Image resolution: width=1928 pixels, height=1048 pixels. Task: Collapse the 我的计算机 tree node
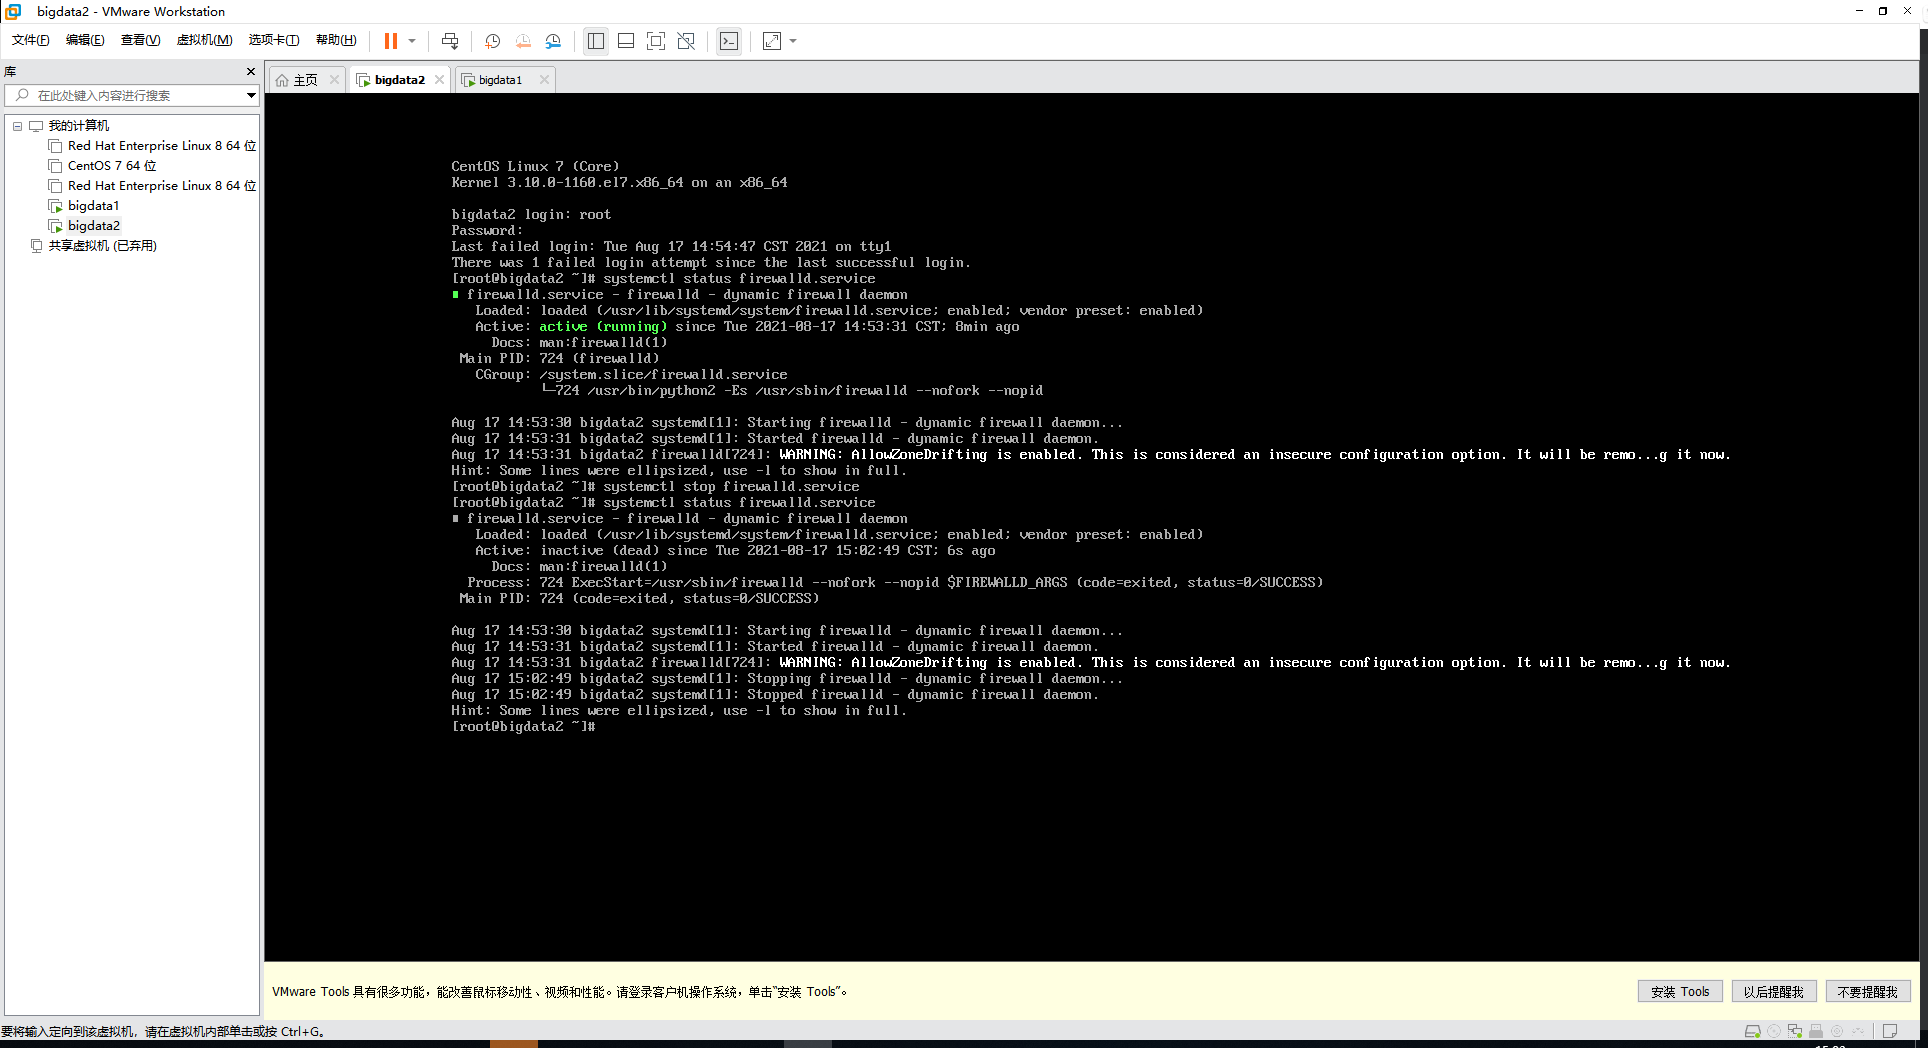[x=17, y=125]
